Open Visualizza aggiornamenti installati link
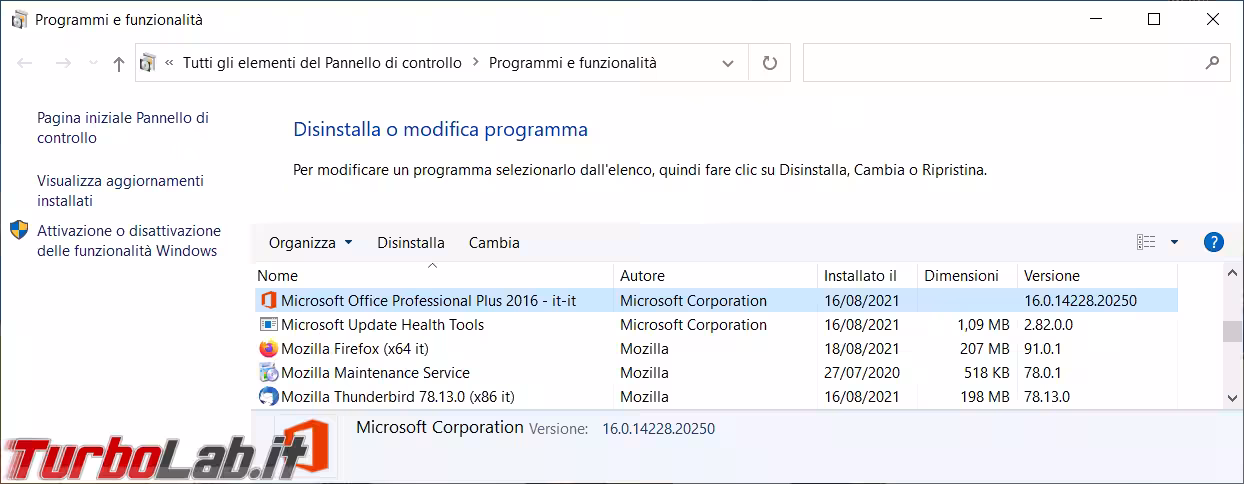Viewport: 1244px width, 484px height. (x=120, y=191)
